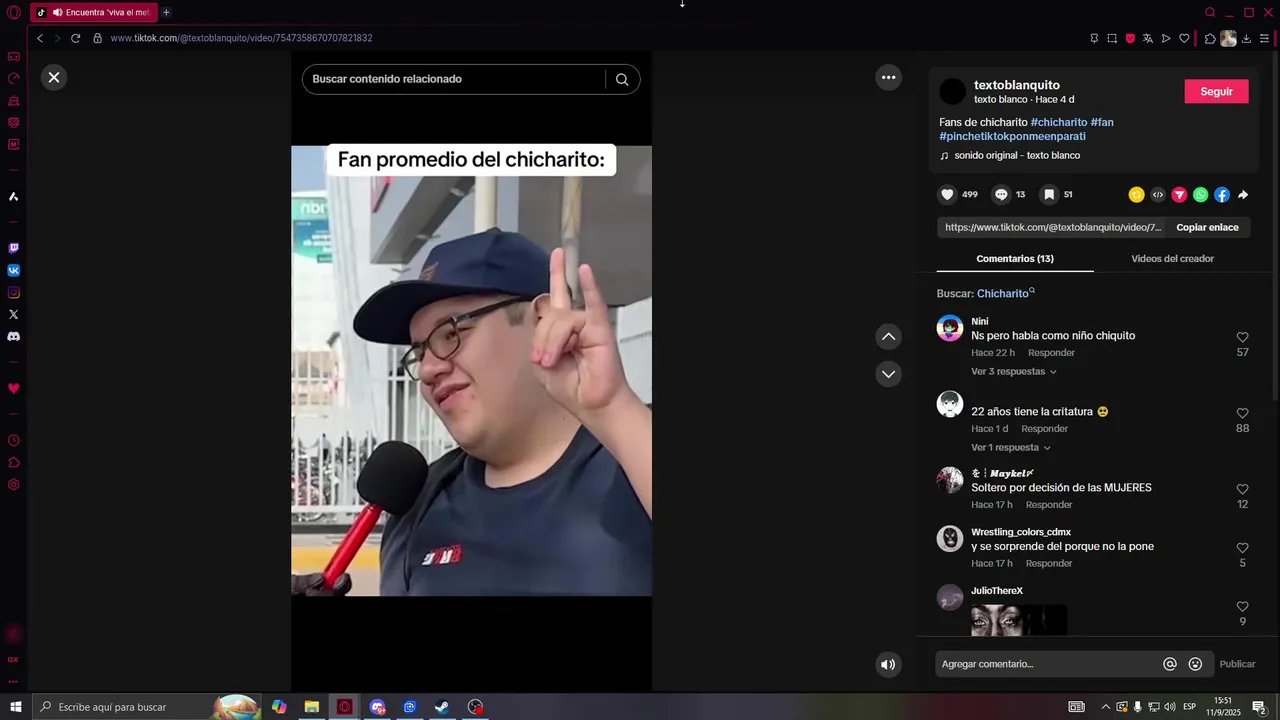Open downloads icon in browser toolbar
The width and height of the screenshot is (1280, 720).
(1246, 38)
